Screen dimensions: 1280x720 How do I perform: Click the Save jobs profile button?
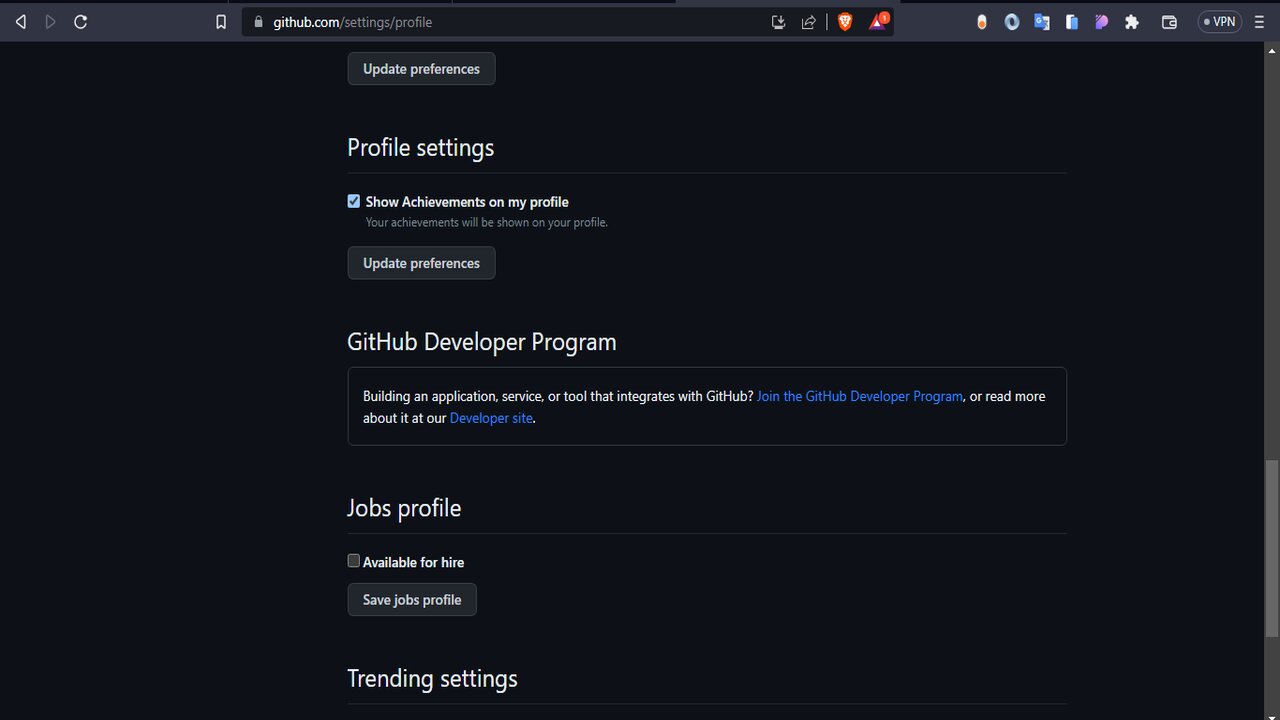click(x=412, y=600)
